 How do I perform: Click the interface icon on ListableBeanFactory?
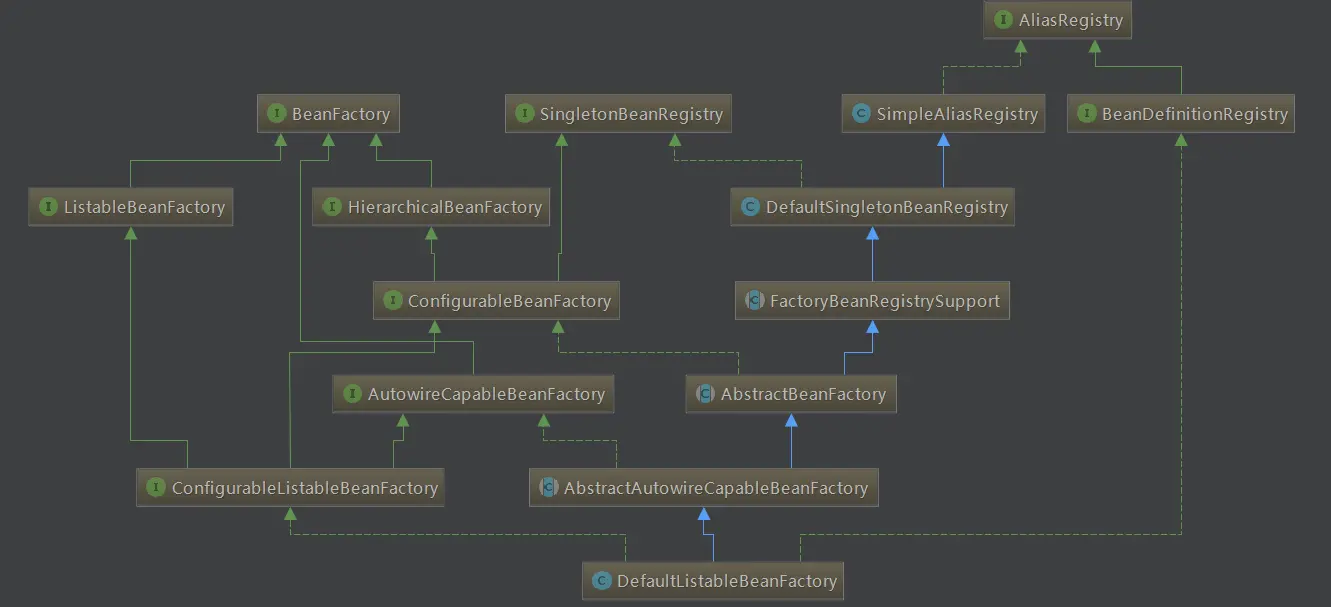(x=47, y=208)
